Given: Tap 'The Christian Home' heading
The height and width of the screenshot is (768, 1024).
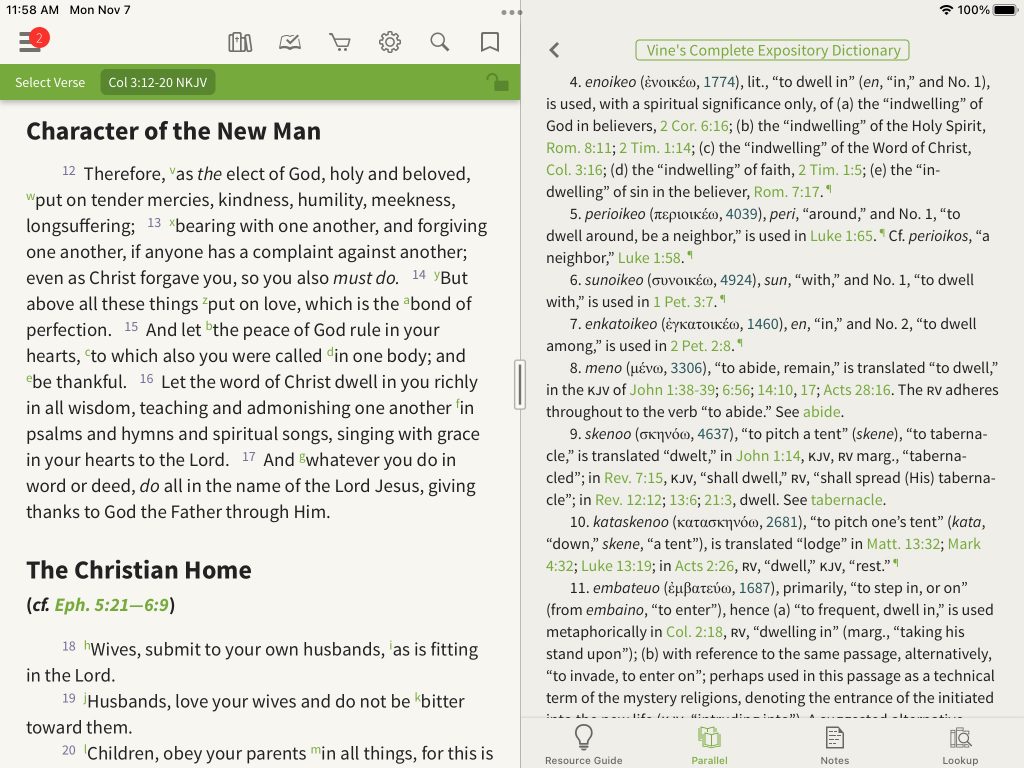Looking at the screenshot, I should 139,570.
